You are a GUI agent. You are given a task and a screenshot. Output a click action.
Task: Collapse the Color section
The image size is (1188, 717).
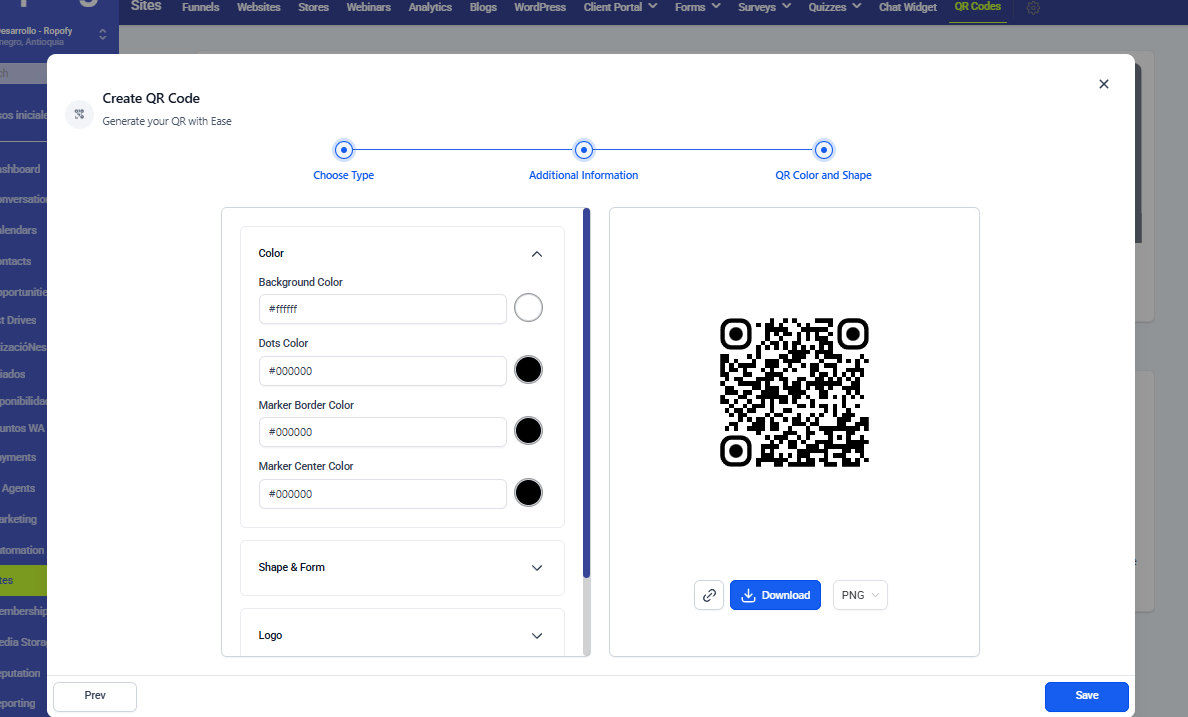click(537, 254)
